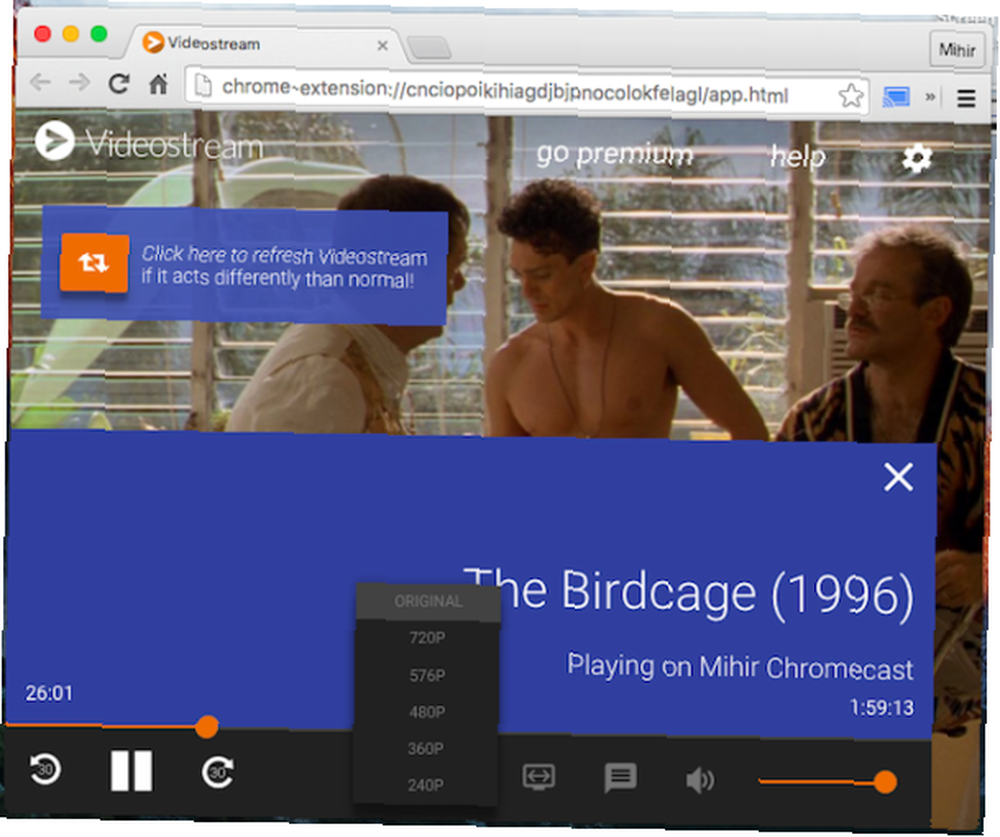The image size is (1000, 837).
Task: Click the go premium link
Action: 614,154
